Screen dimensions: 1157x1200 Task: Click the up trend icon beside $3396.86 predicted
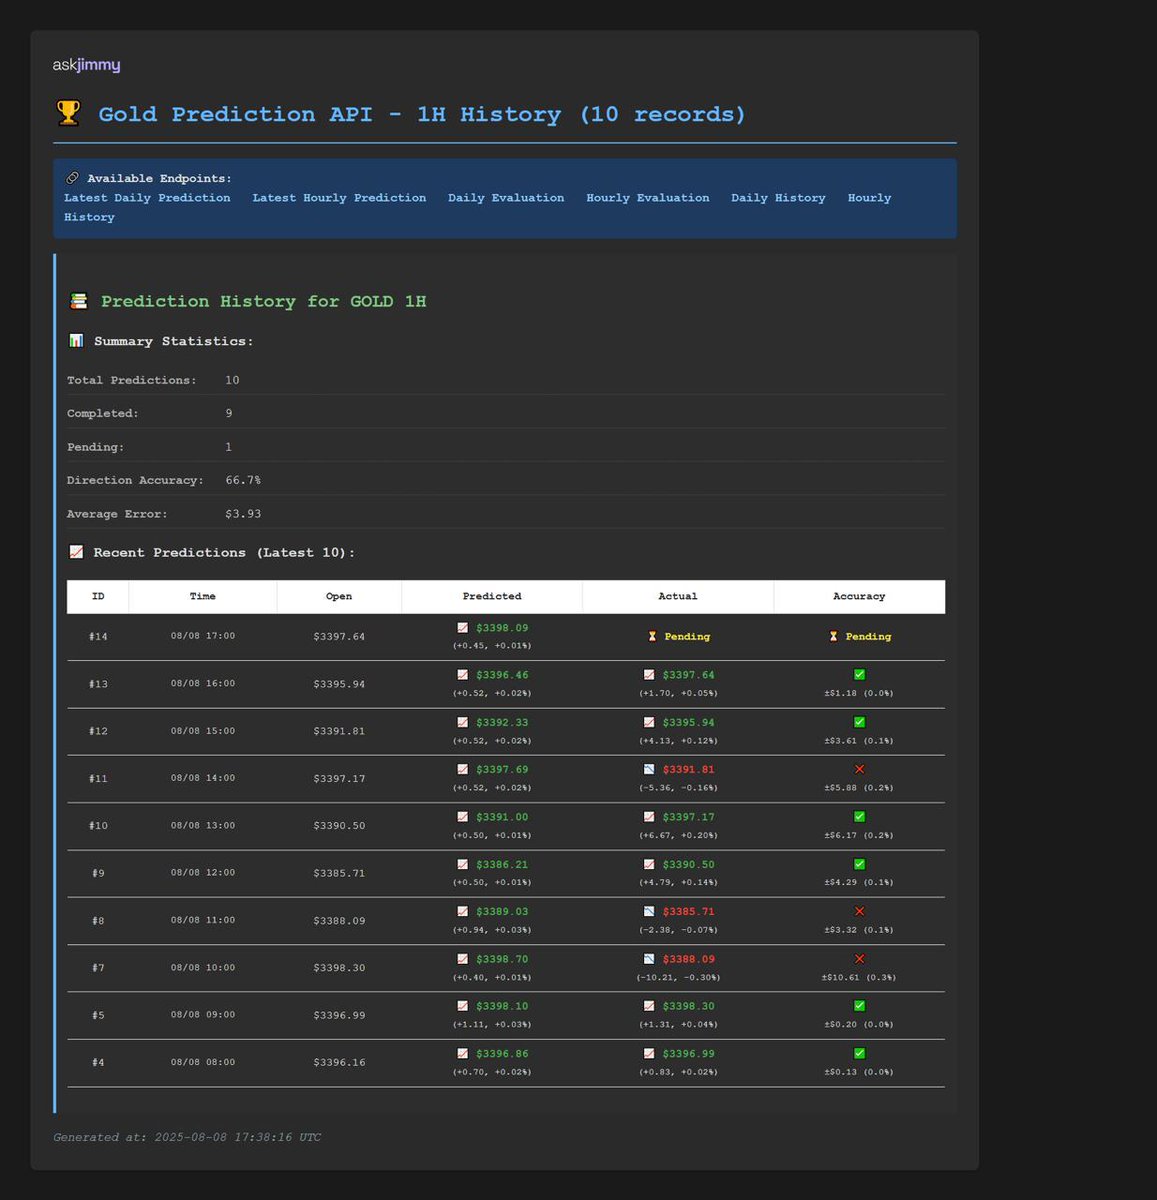pyautogui.click(x=462, y=1053)
